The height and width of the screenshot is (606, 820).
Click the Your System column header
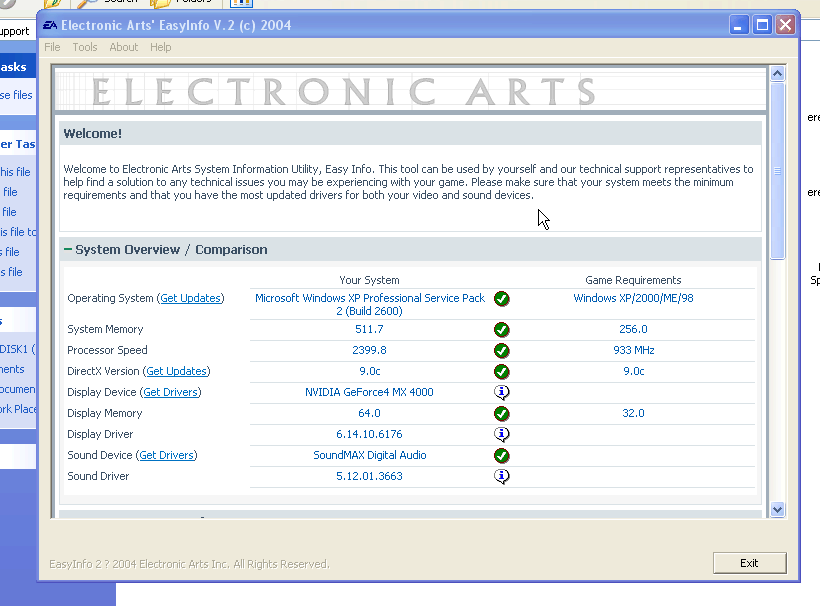tap(369, 280)
